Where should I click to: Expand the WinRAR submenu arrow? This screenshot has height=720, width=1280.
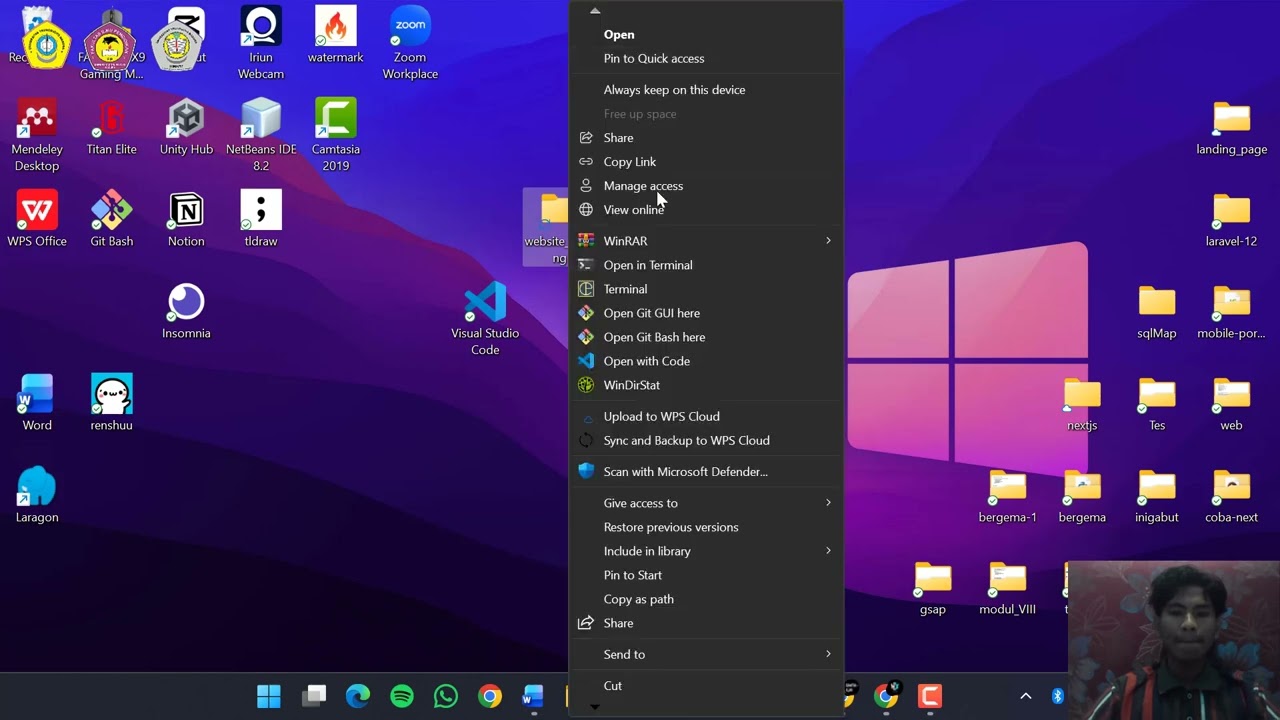[828, 241]
